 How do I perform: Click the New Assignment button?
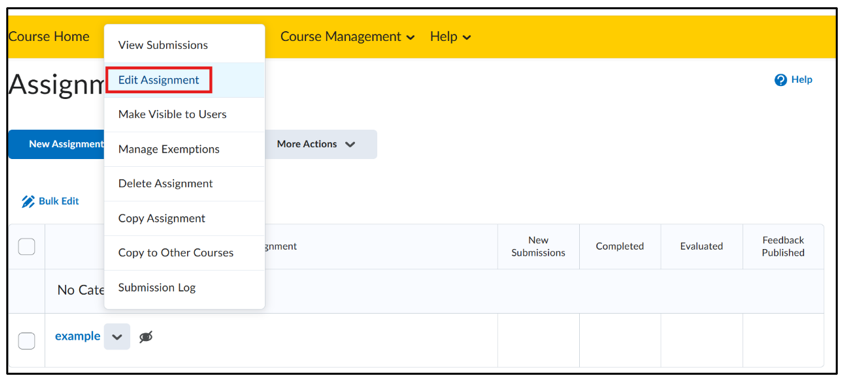tap(57, 144)
